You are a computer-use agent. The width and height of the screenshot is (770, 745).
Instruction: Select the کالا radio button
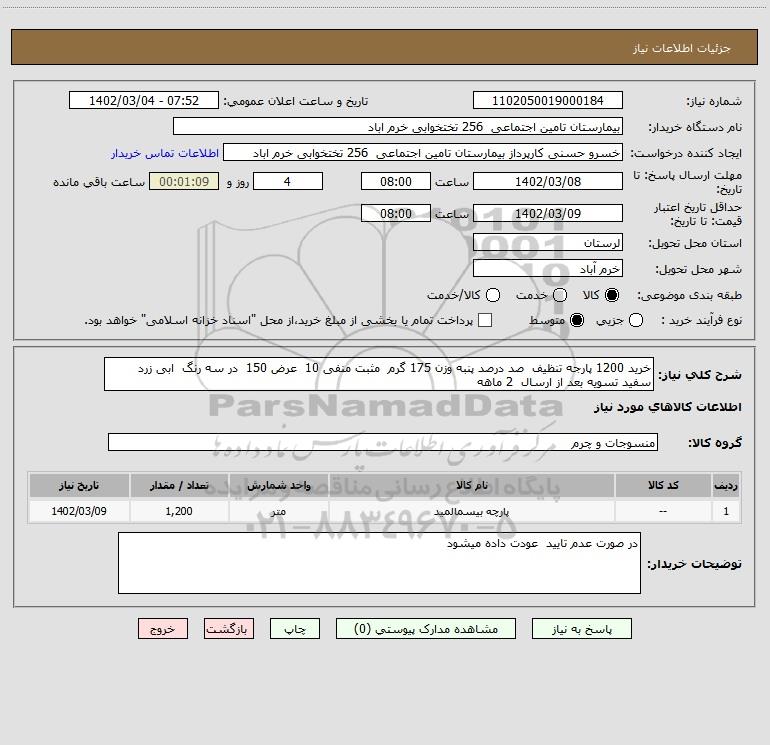pos(612,295)
